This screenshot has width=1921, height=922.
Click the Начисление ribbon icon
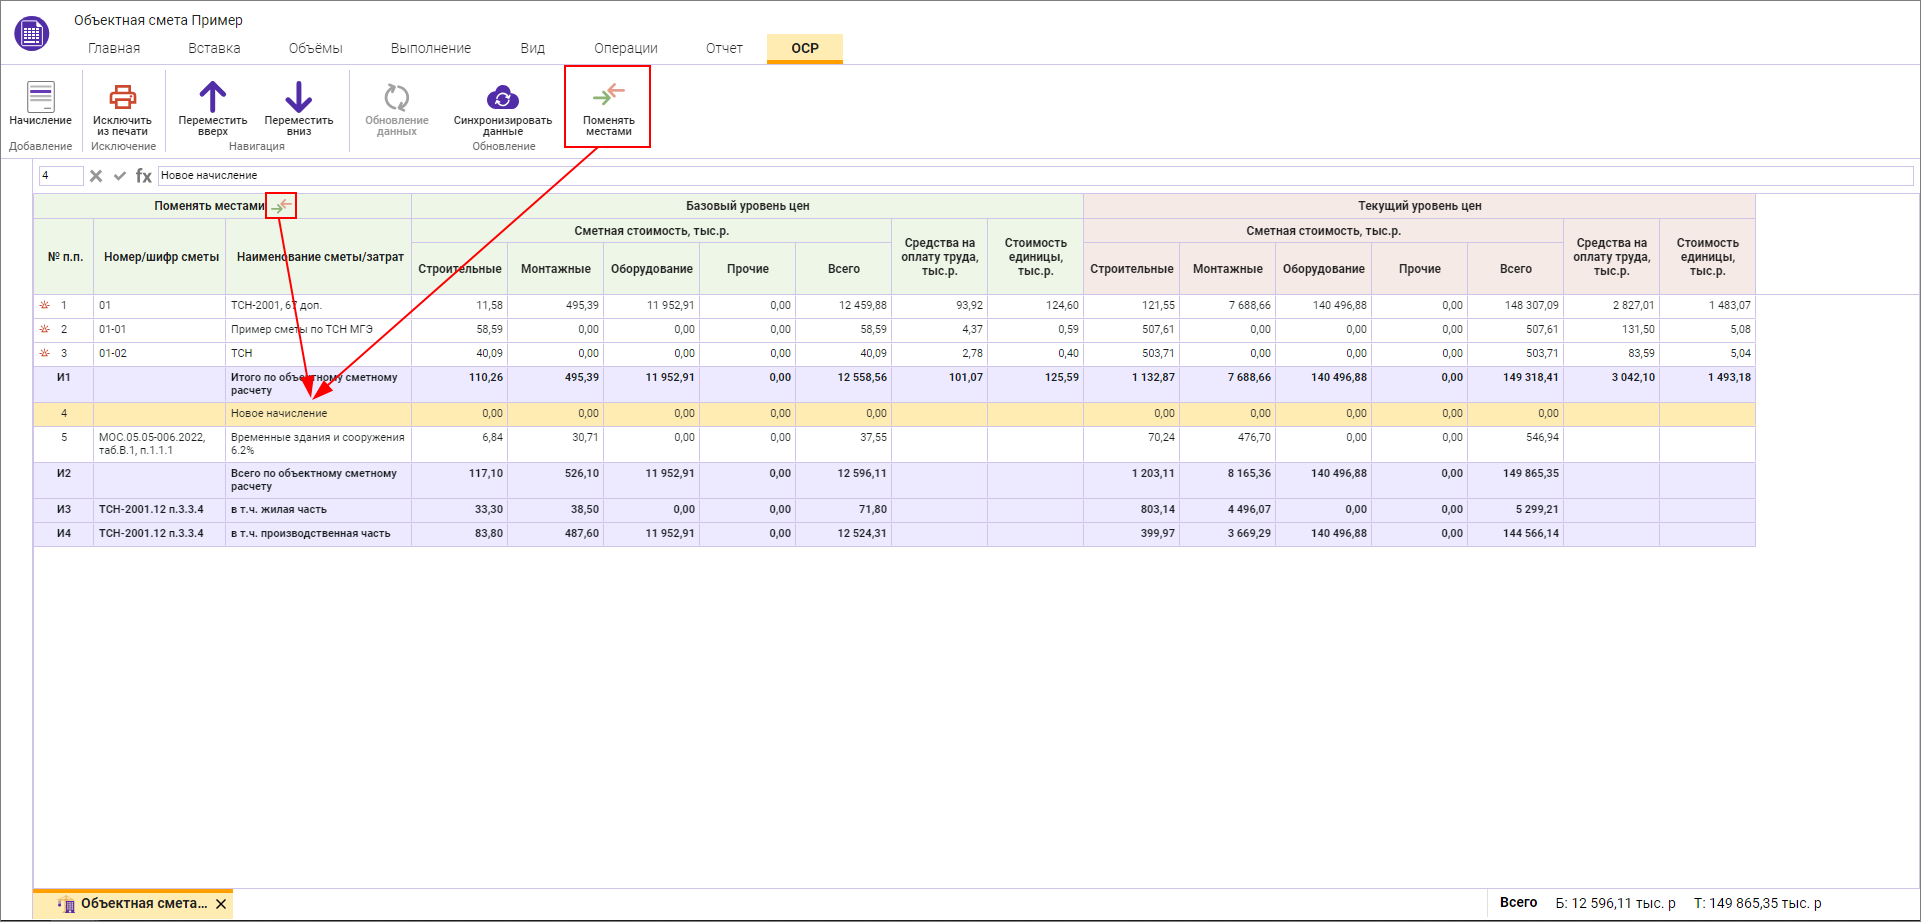tap(41, 97)
